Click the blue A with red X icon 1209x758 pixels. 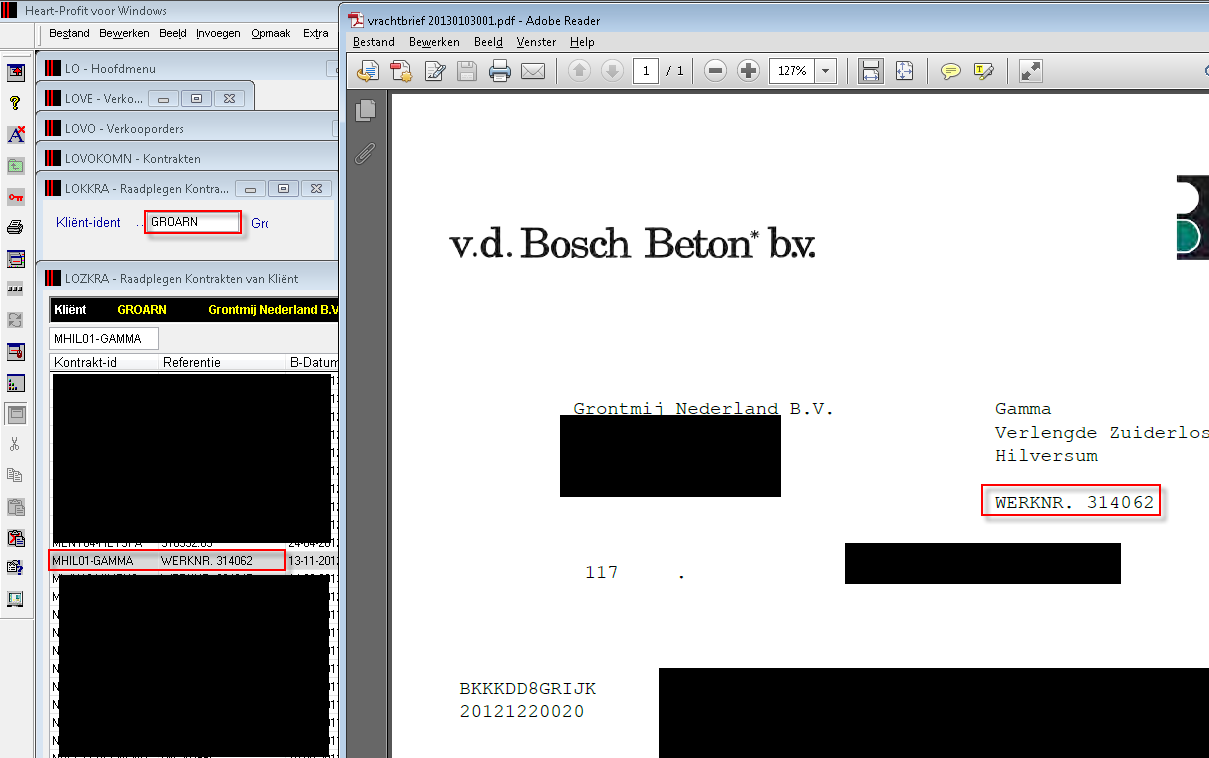pyautogui.click(x=16, y=134)
